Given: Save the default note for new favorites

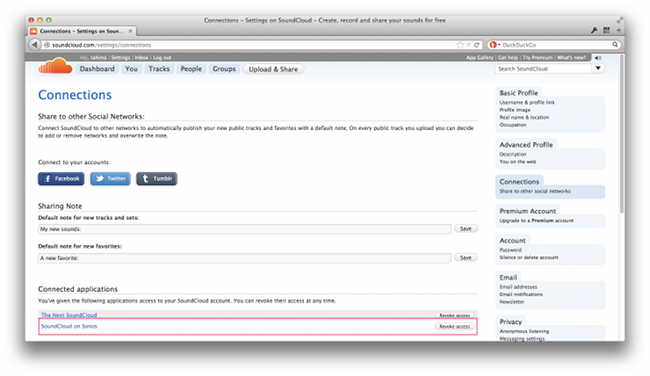Looking at the screenshot, I should [x=466, y=257].
